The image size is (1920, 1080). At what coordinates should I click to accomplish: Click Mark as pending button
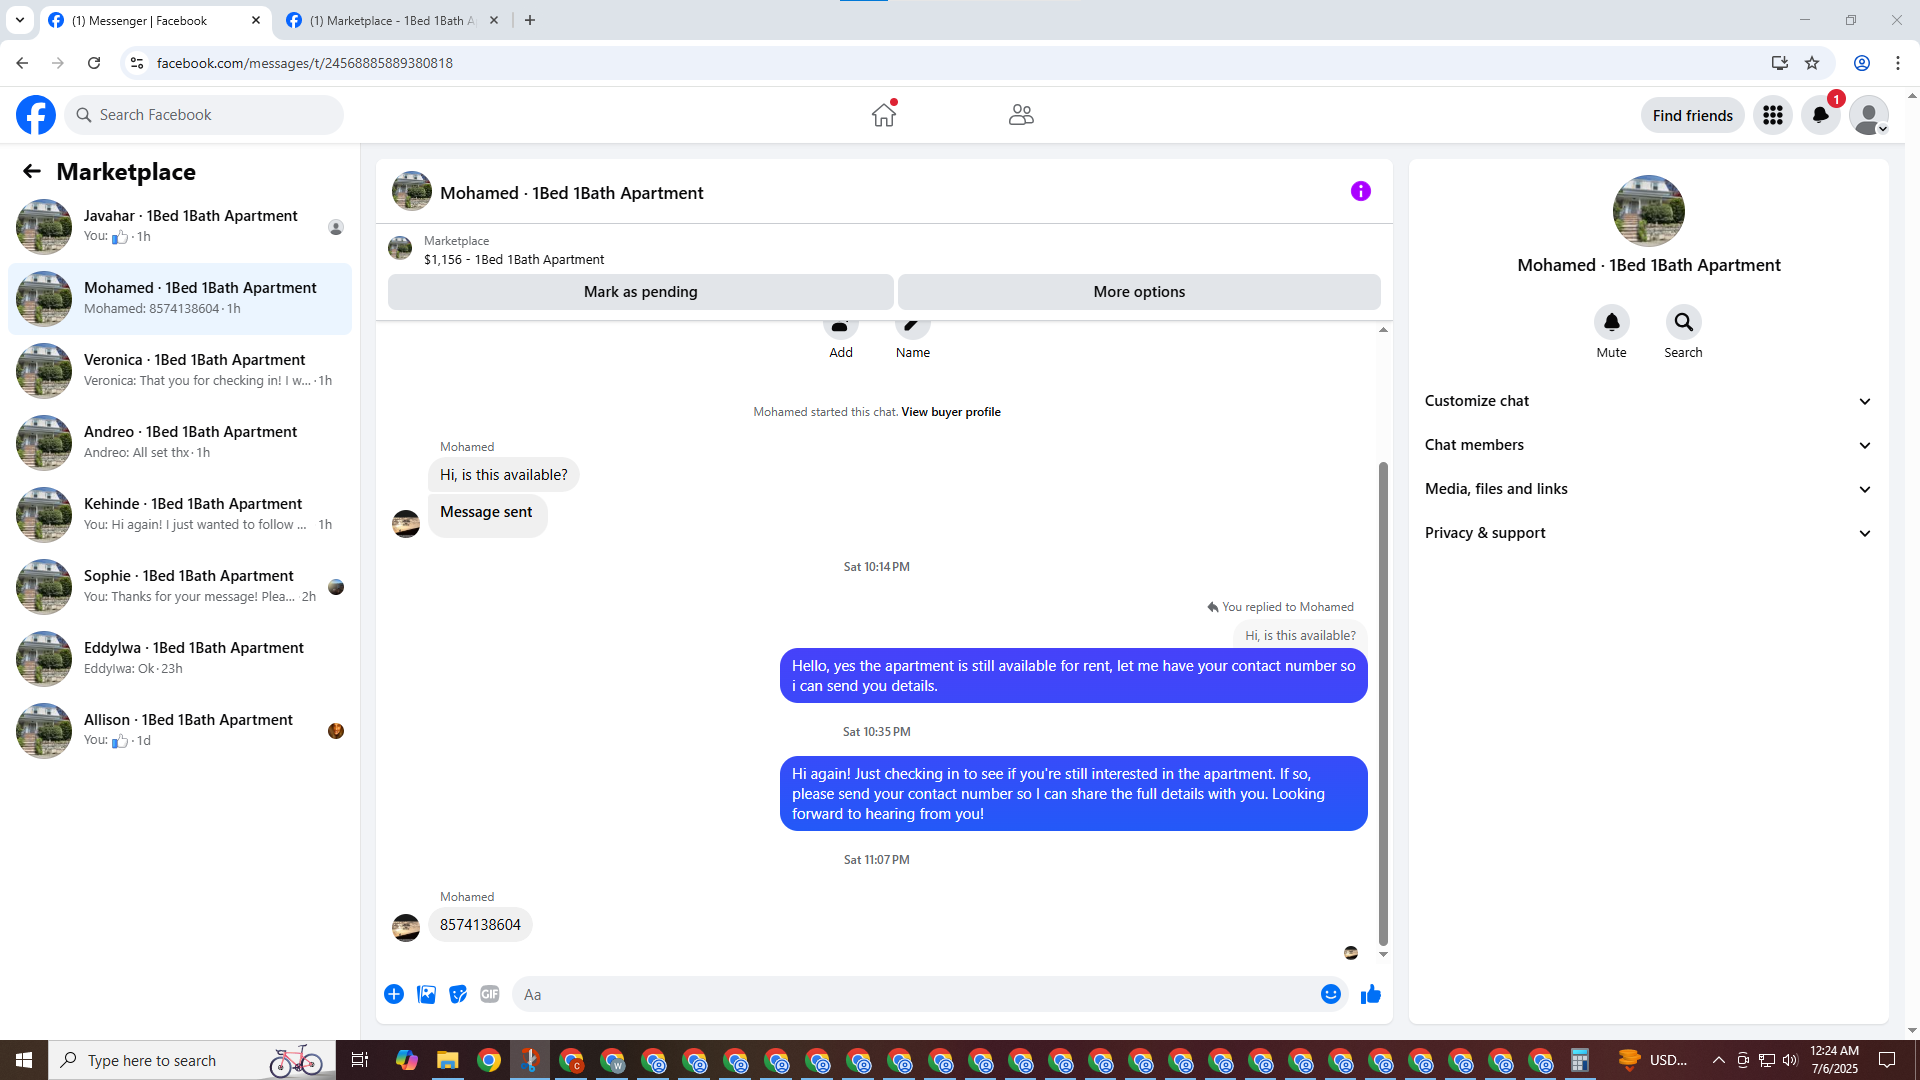tap(640, 292)
